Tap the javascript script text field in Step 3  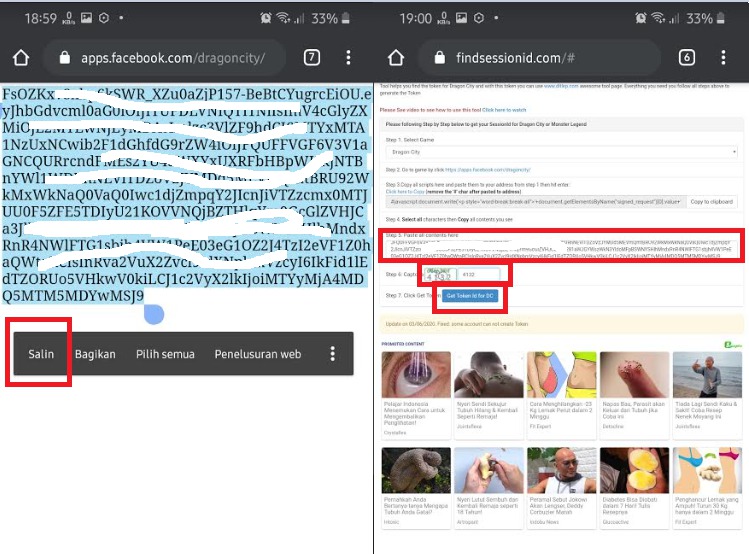(535, 202)
